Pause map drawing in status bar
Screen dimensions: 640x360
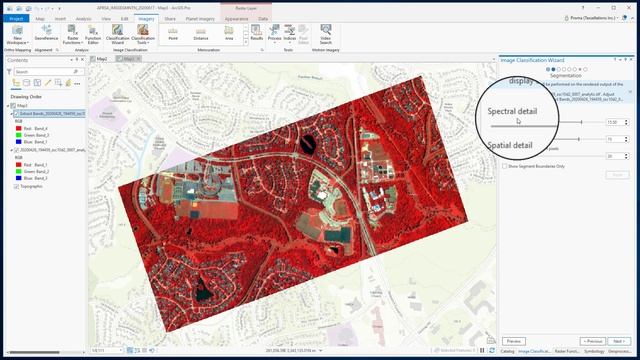pyautogui.click(x=482, y=350)
